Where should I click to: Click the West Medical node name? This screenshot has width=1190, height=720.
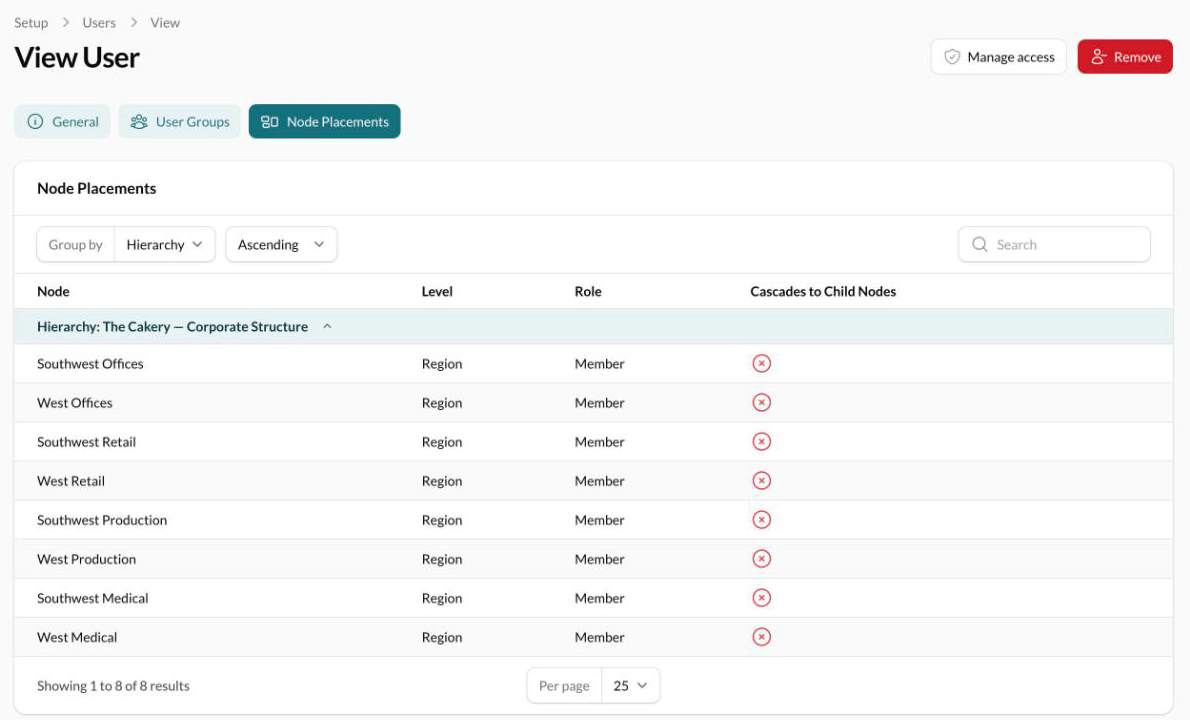(77, 637)
